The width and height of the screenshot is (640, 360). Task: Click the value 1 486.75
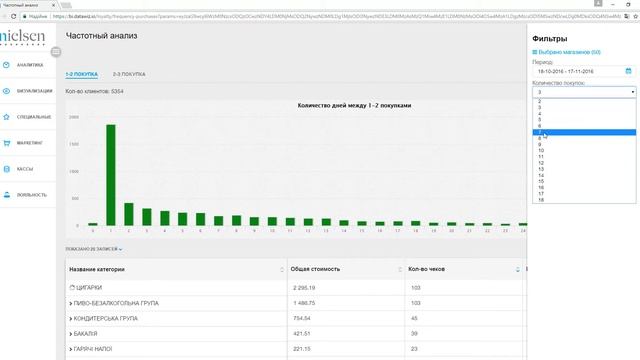click(x=304, y=303)
